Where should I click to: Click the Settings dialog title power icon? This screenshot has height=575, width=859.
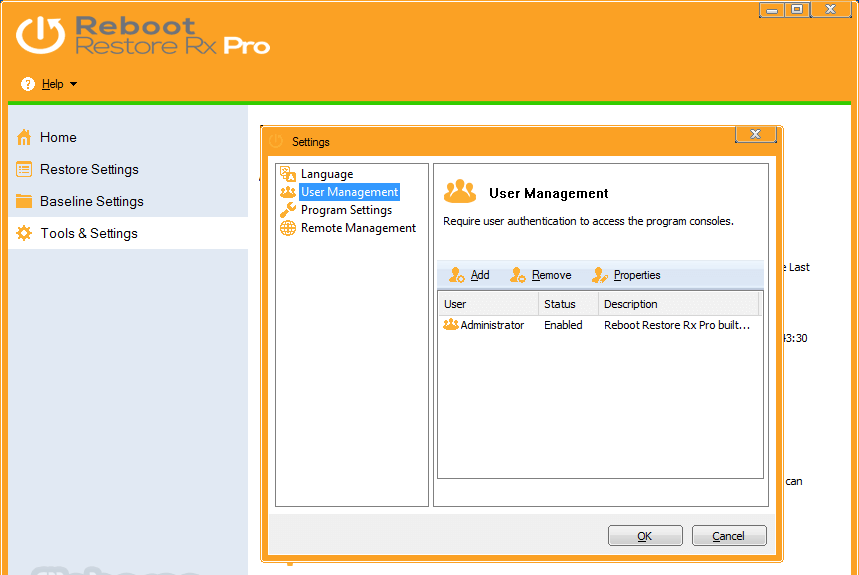click(276, 141)
